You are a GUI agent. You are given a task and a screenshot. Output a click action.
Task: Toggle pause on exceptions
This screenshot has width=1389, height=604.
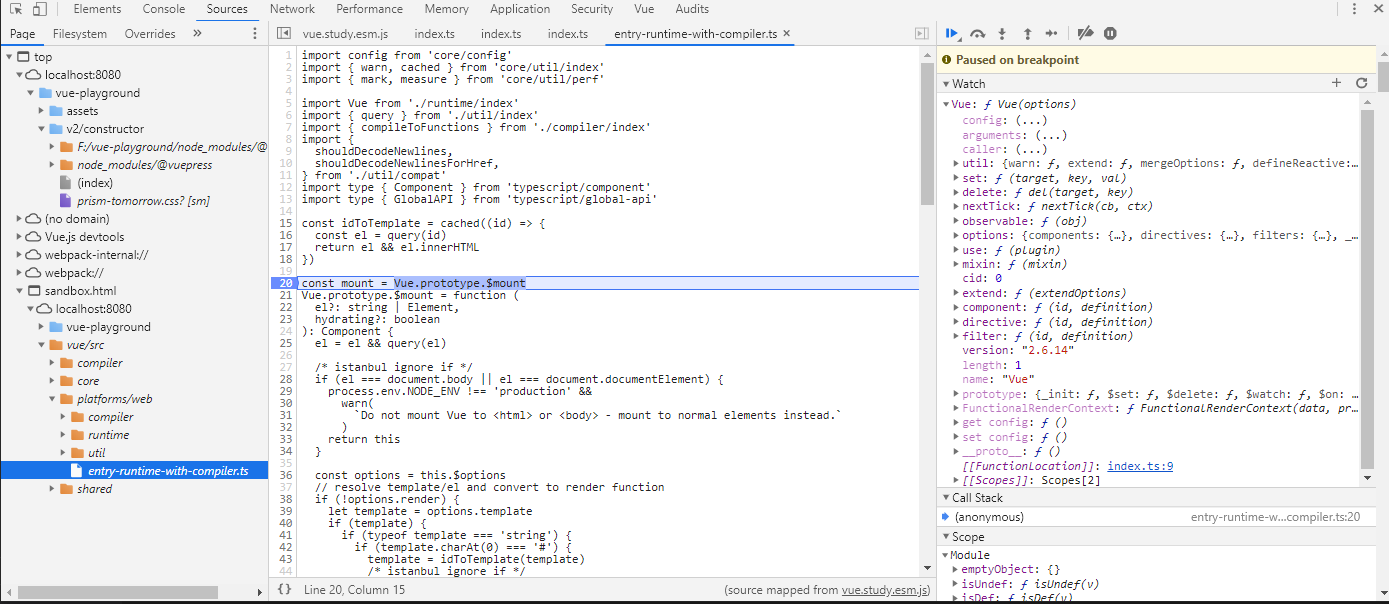[1110, 33]
